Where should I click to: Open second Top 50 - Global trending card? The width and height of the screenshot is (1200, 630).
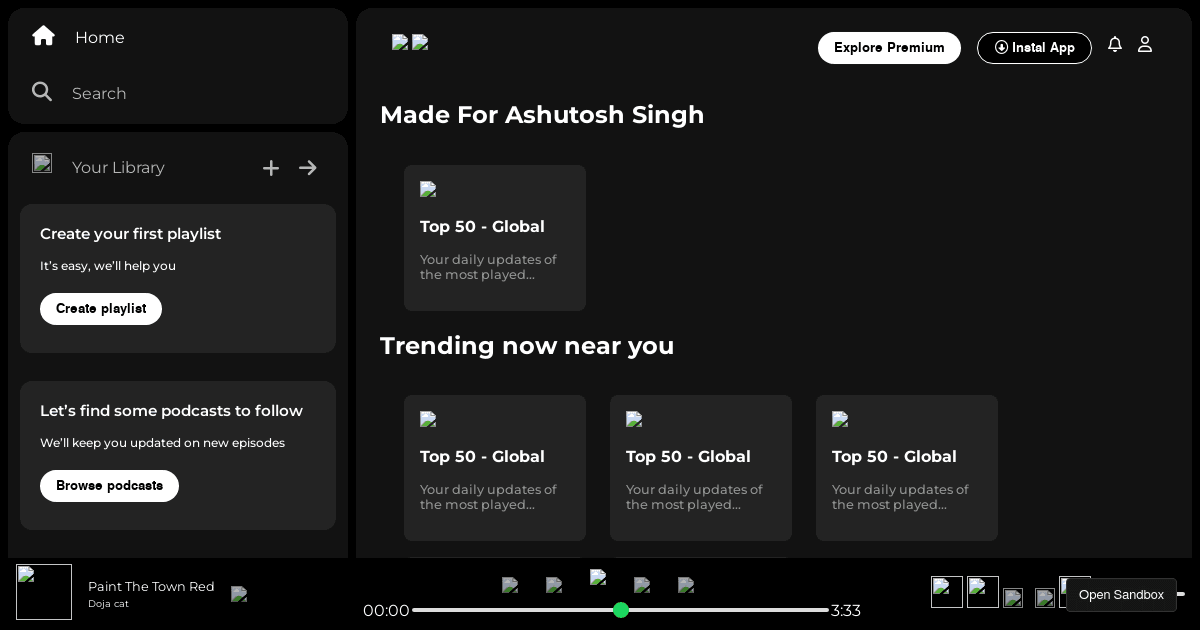click(x=701, y=468)
